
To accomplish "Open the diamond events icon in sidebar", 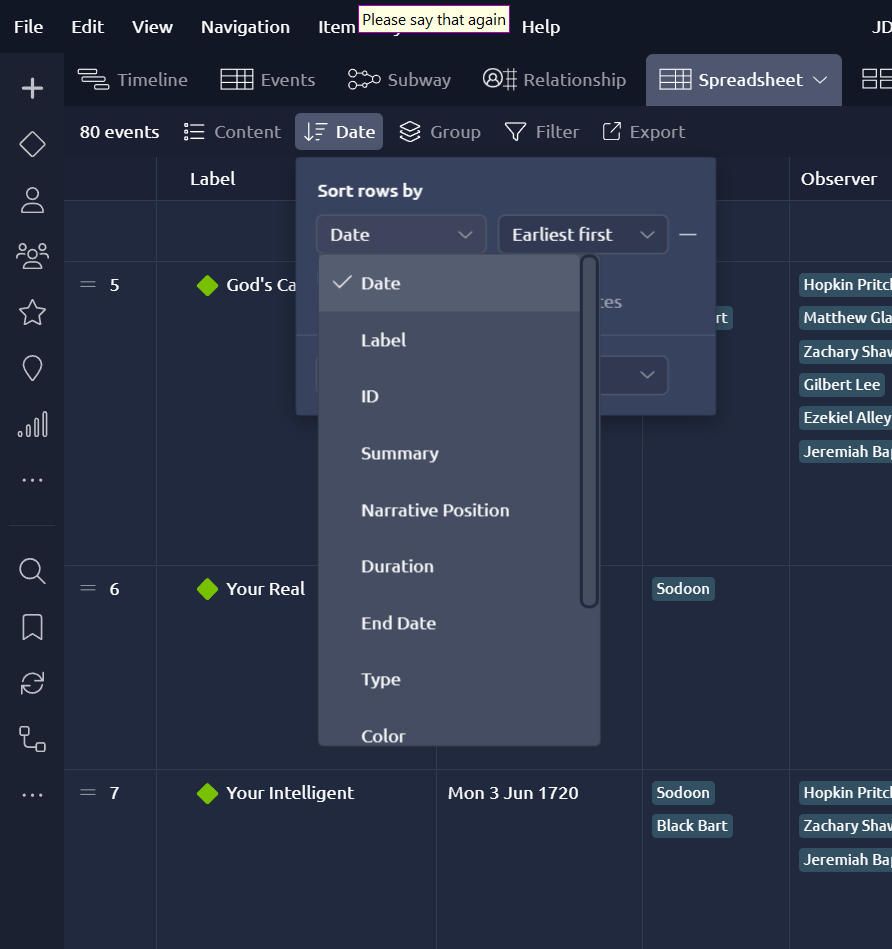I will pyautogui.click(x=32, y=144).
